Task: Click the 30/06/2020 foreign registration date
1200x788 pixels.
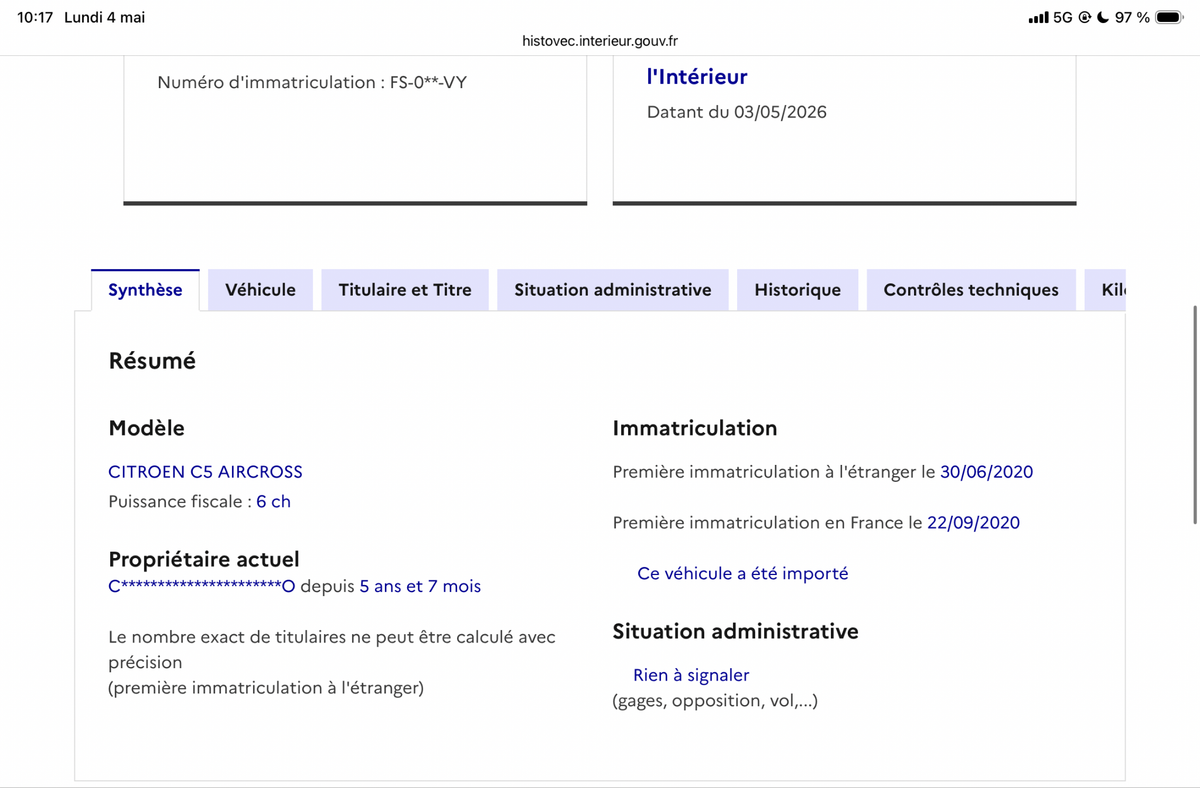Action: point(986,472)
